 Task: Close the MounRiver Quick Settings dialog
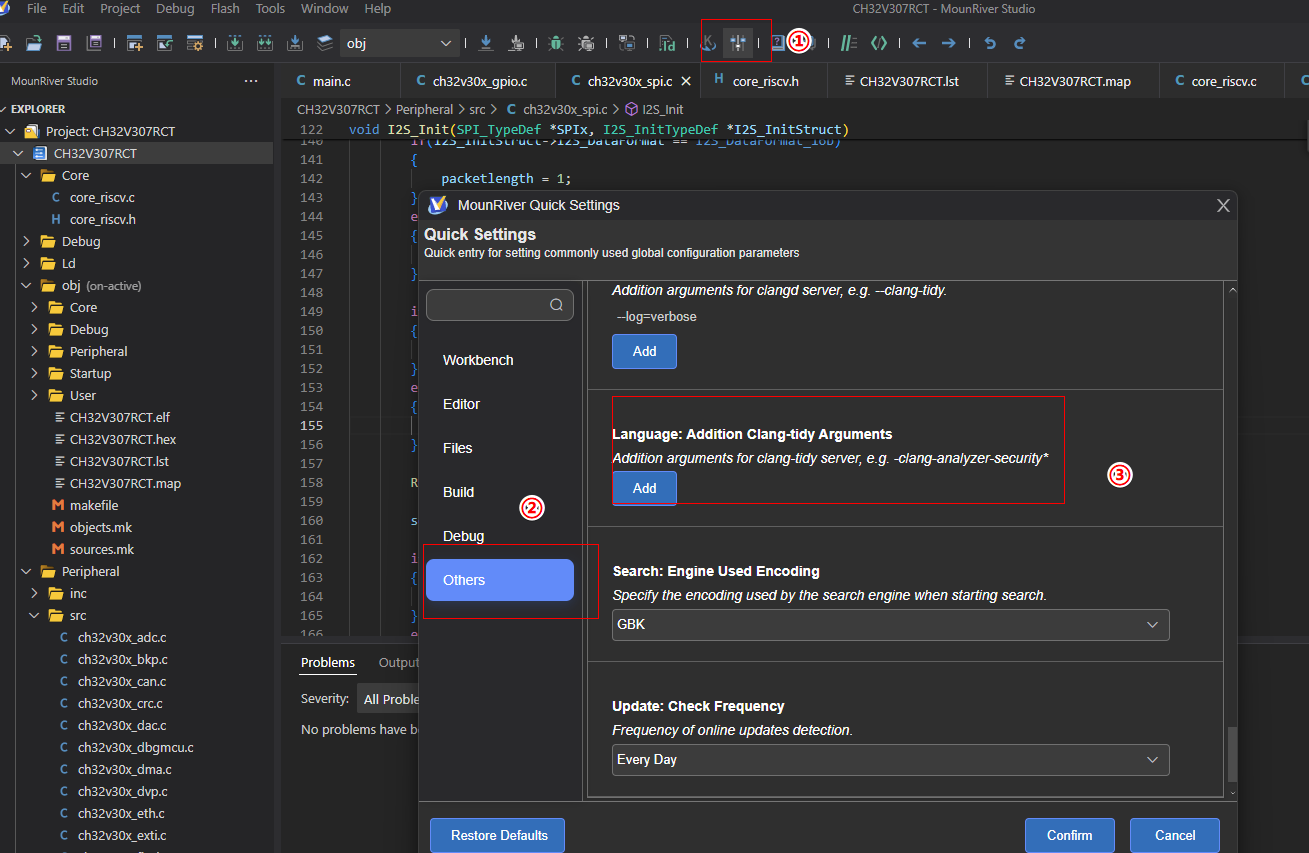1222,205
